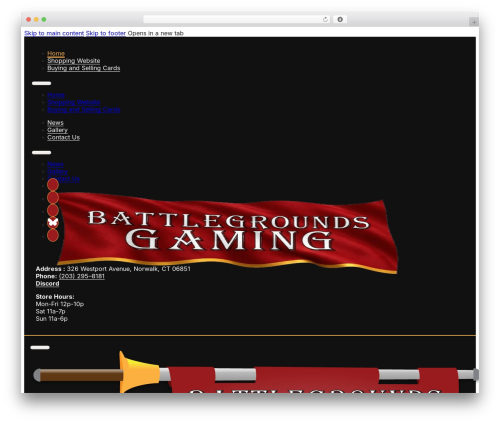Open the blue News link
This screenshot has width=500, height=423.
pos(55,164)
